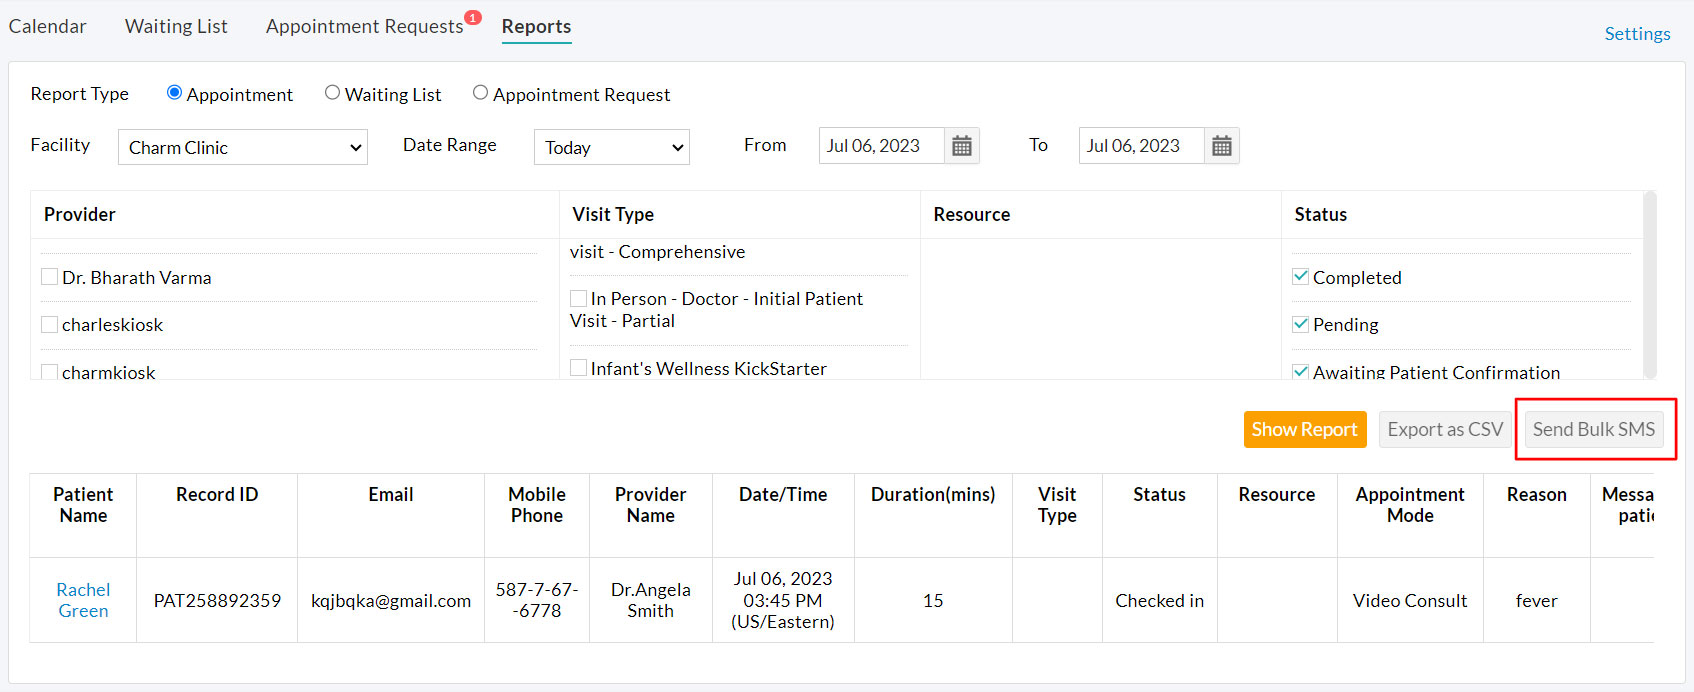
Task: Click the Checked in status cell
Action: (x=1160, y=600)
